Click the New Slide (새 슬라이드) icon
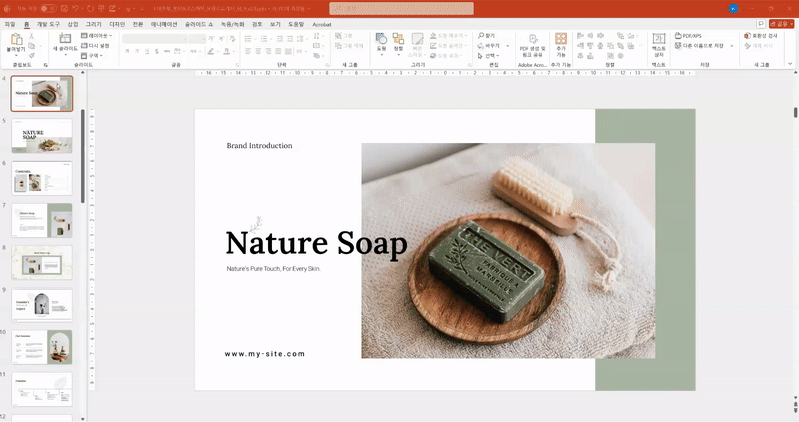This screenshot has width=799, height=422. coord(65,39)
